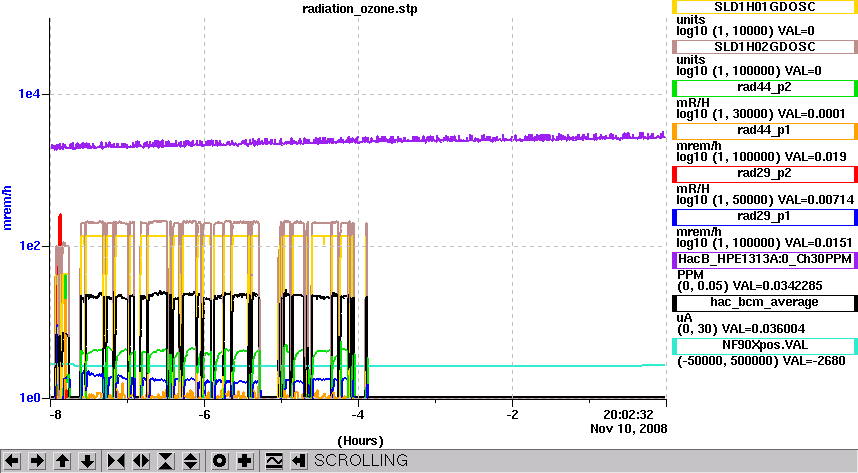Click the 1e0 y-axis label
The image size is (858, 473).
click(29, 397)
